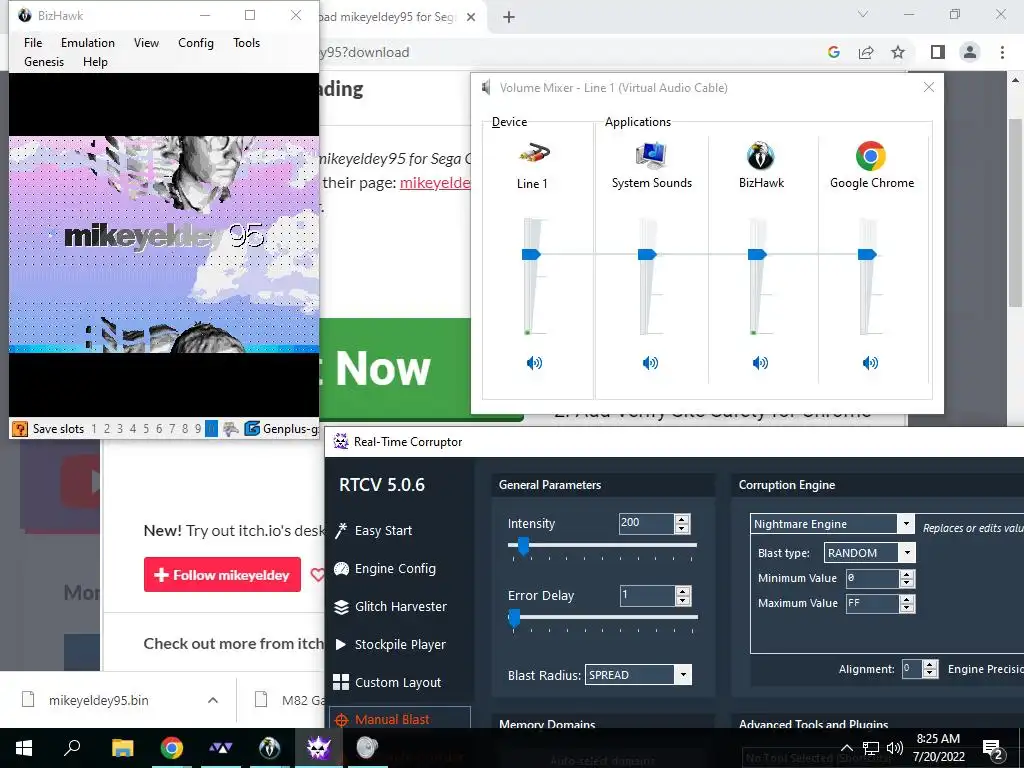Open the BizHawk Emulation menu
The height and width of the screenshot is (768, 1024).
pos(88,42)
